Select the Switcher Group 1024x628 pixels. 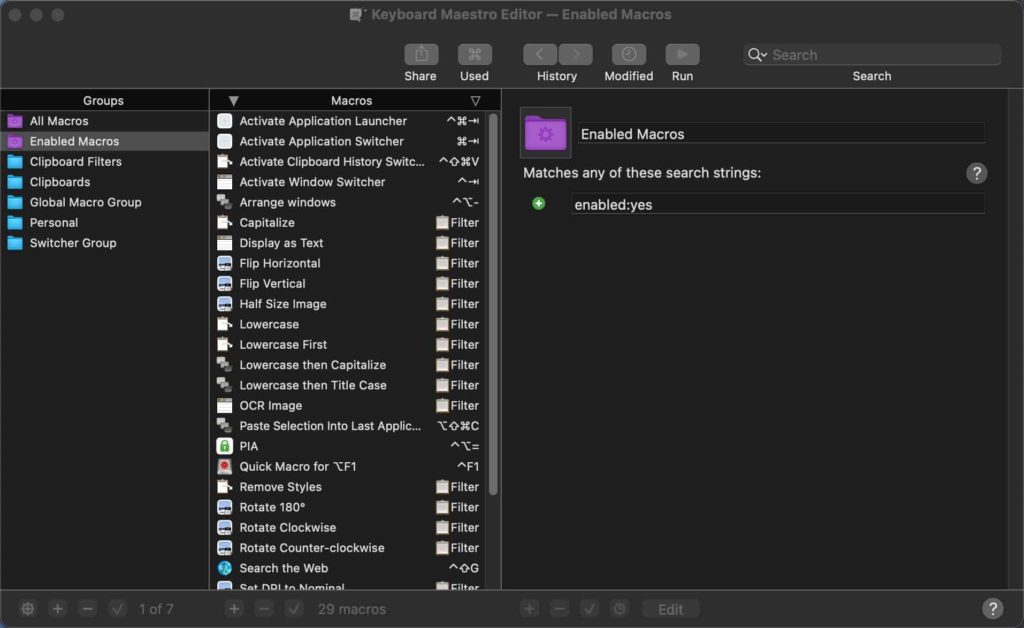click(104, 242)
